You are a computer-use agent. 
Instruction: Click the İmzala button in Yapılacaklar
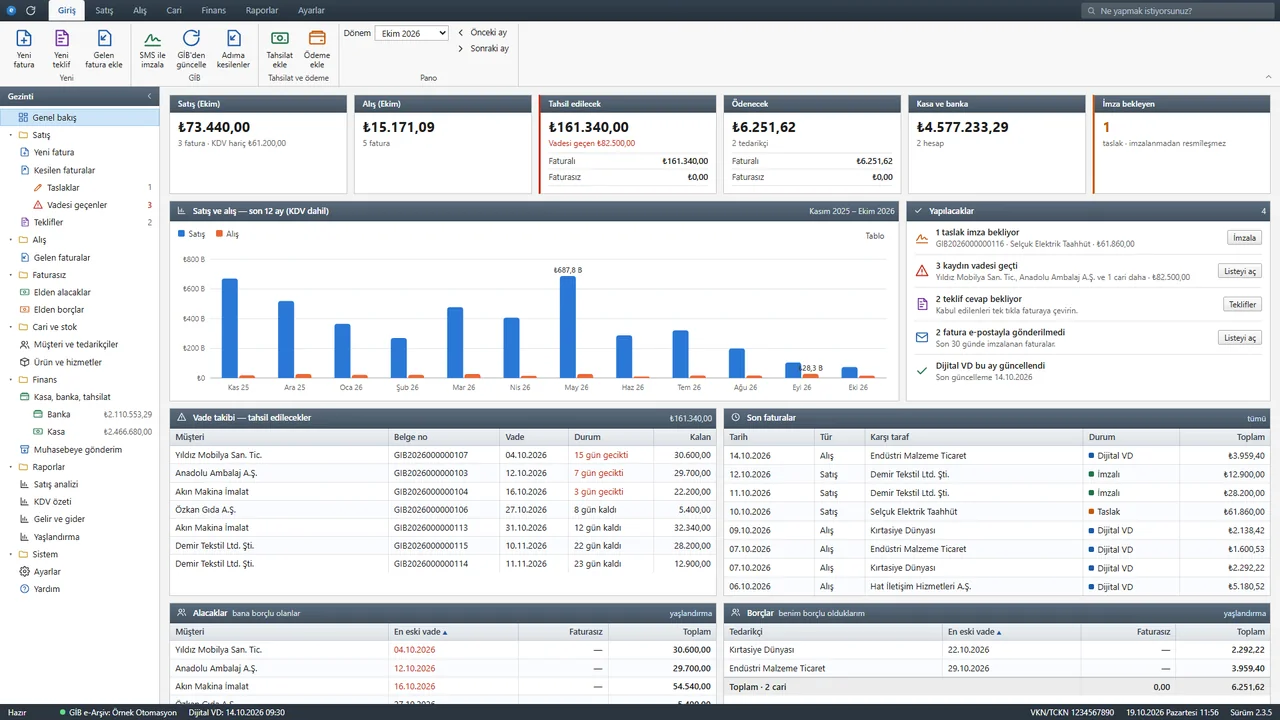1244,238
